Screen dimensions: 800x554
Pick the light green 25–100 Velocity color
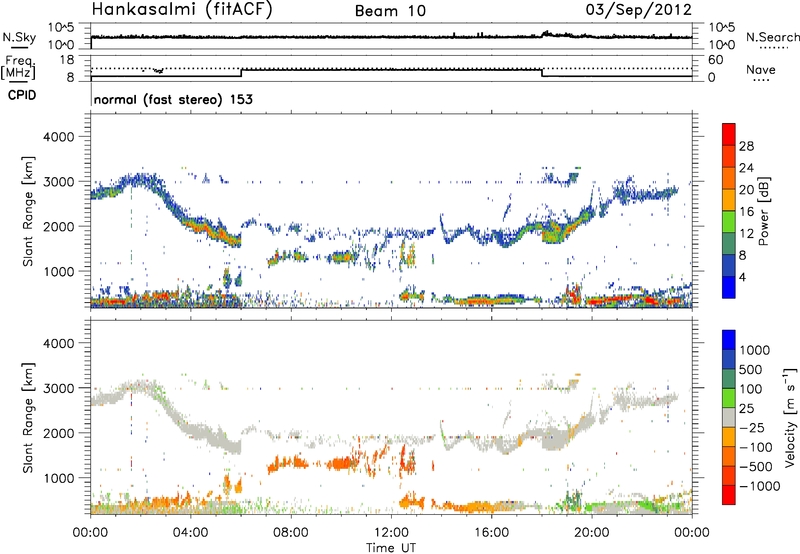click(x=729, y=398)
